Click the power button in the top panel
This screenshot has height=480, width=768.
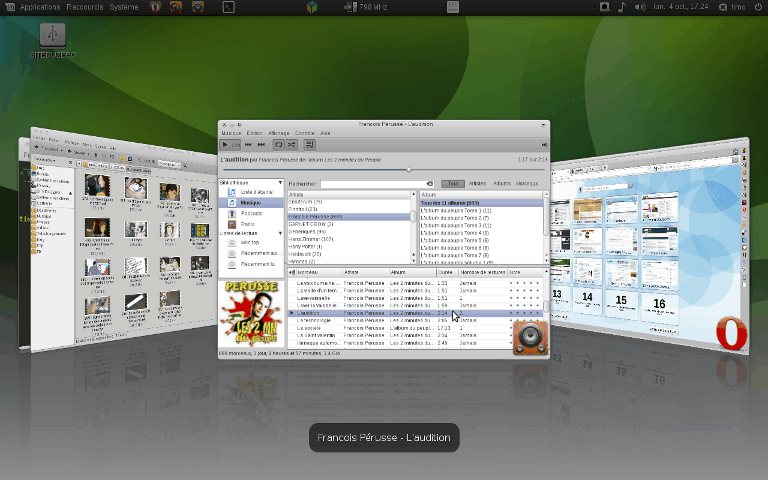[x=758, y=7]
